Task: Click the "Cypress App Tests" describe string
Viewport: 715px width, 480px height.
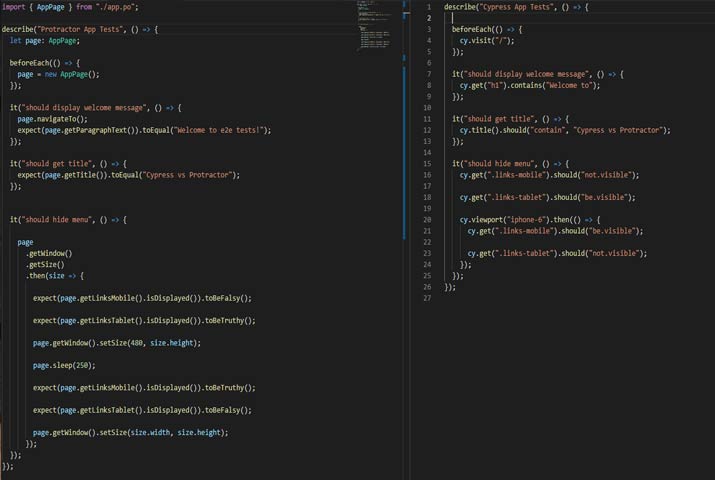Action: [520, 7]
